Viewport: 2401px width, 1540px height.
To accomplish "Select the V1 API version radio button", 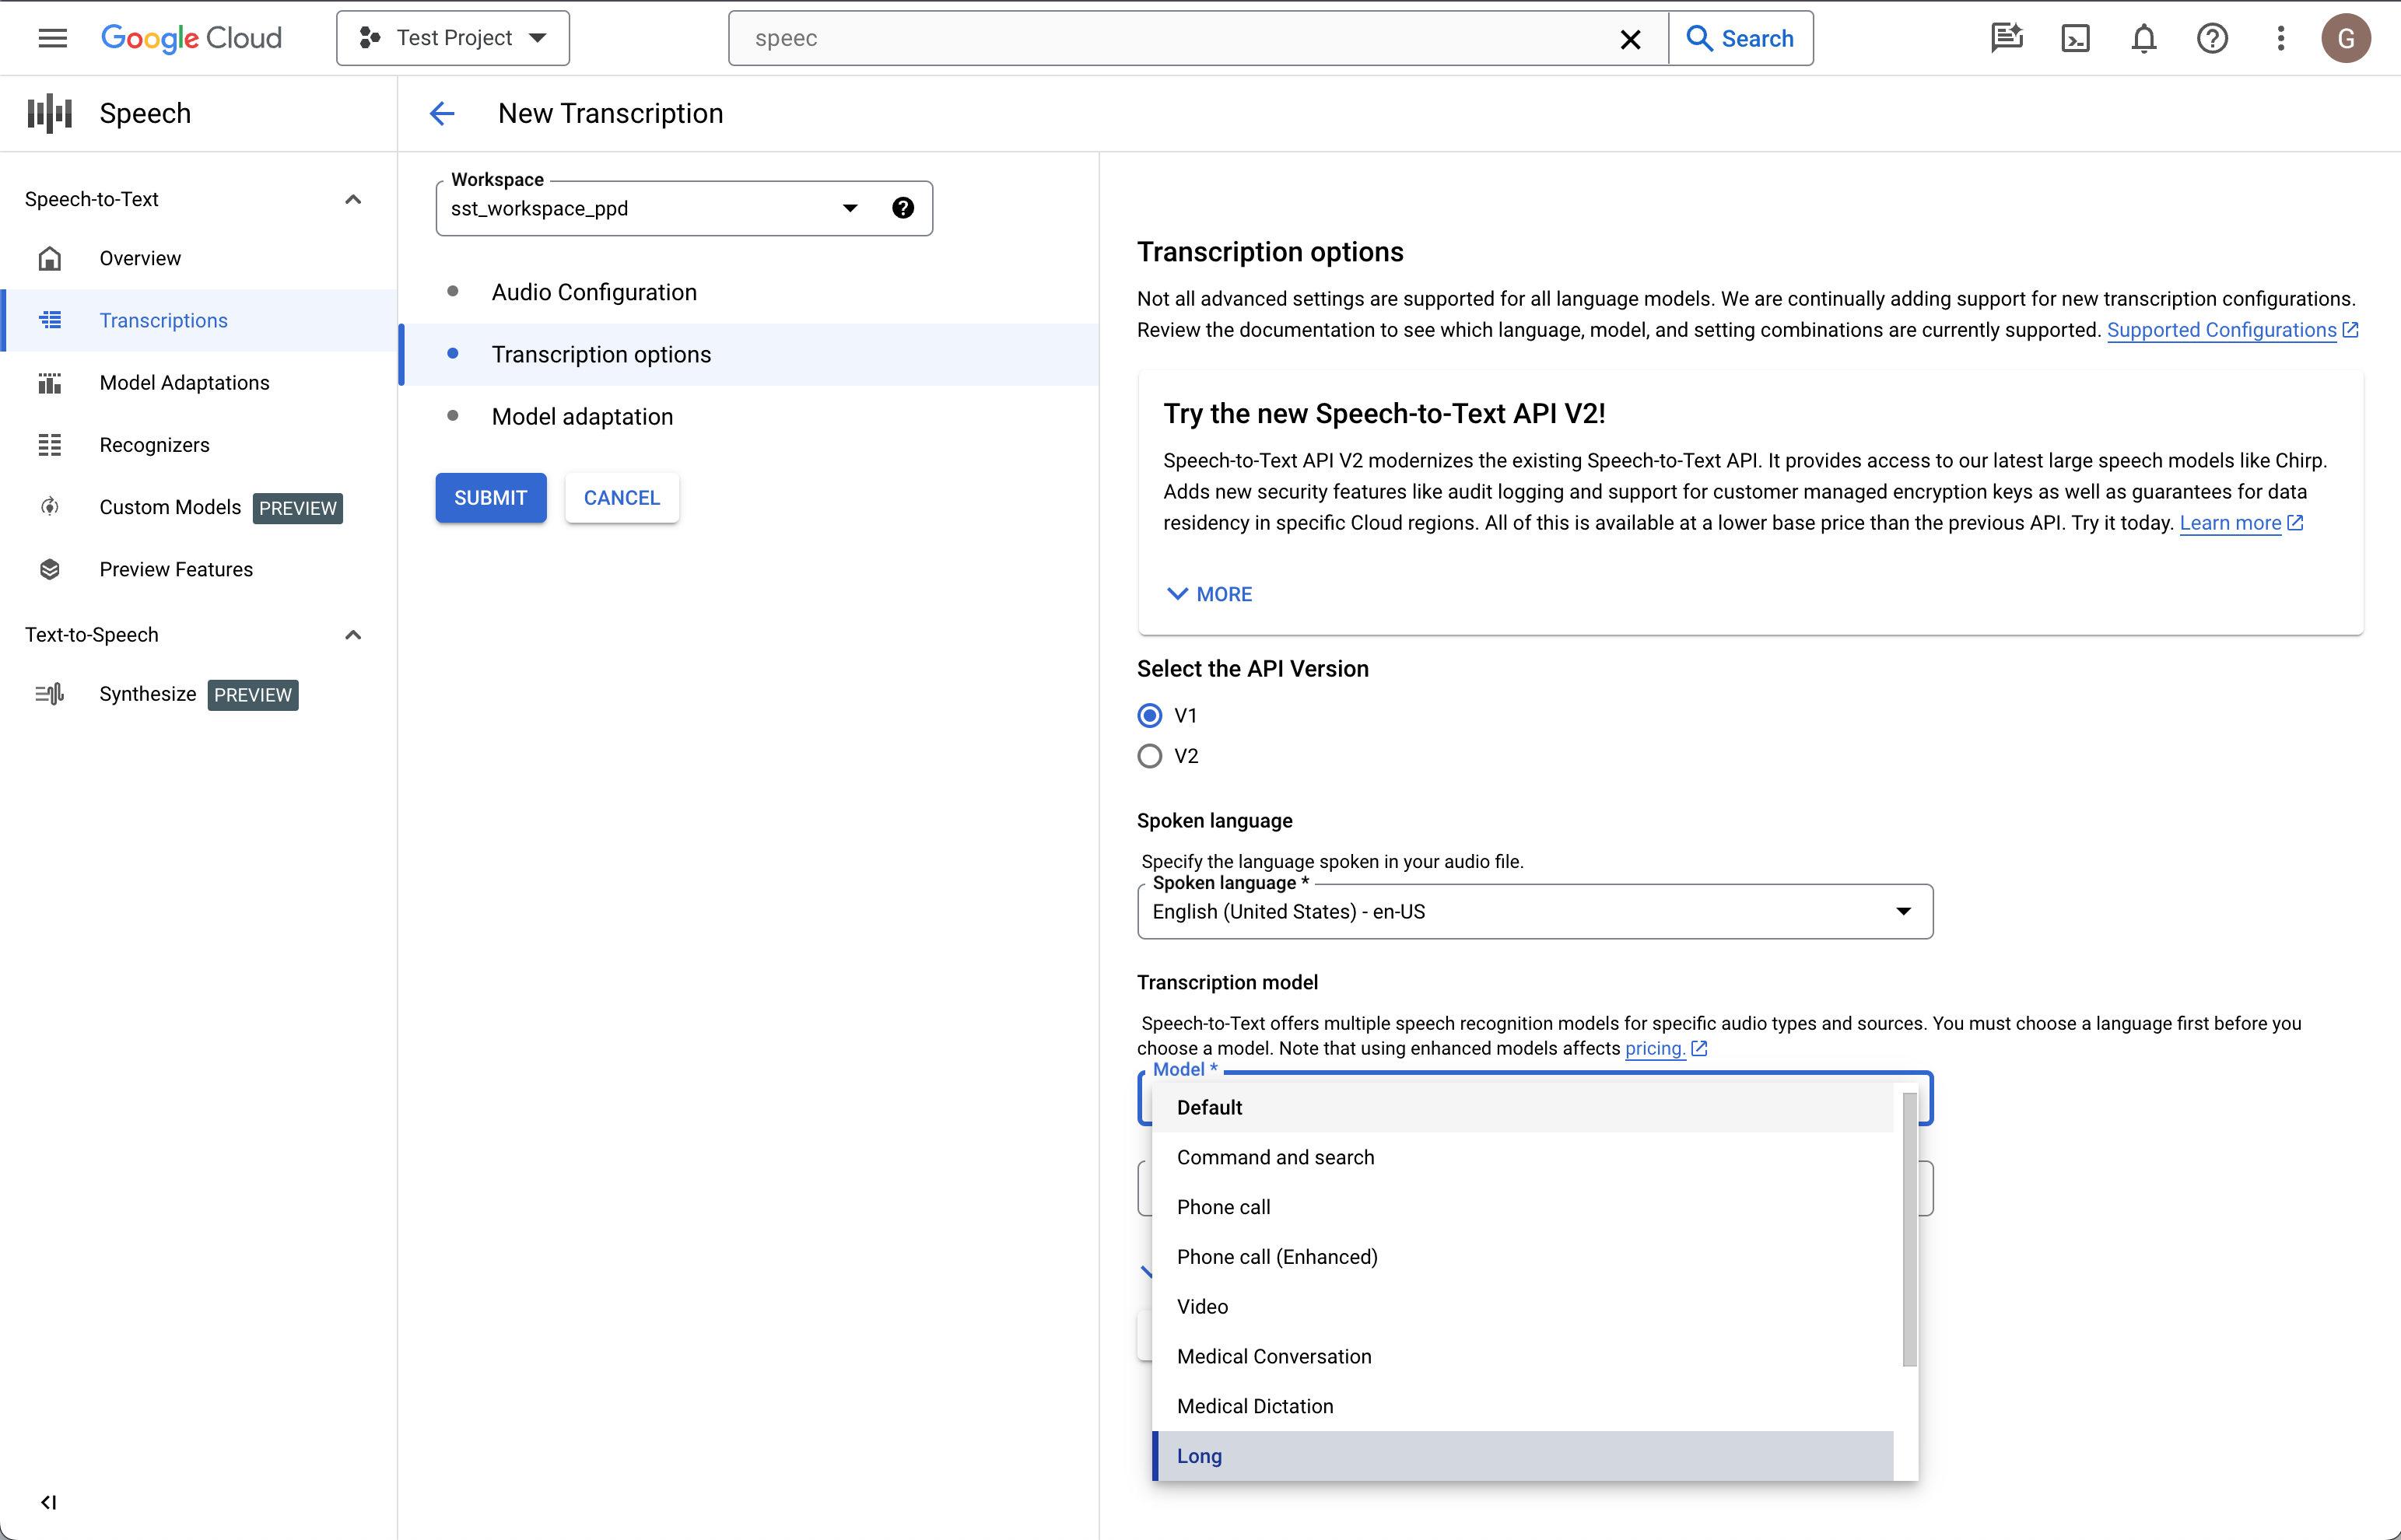I will (1150, 714).
